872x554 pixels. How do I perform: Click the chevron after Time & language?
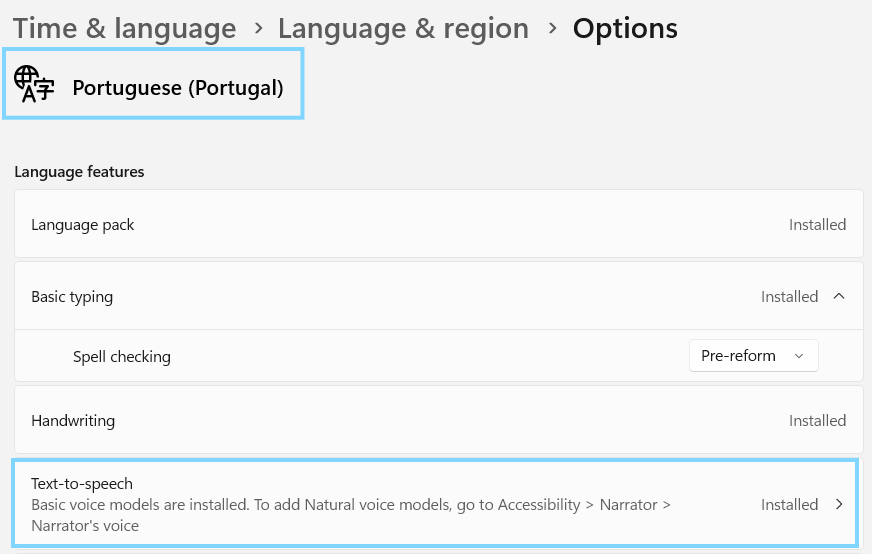[x=258, y=28]
